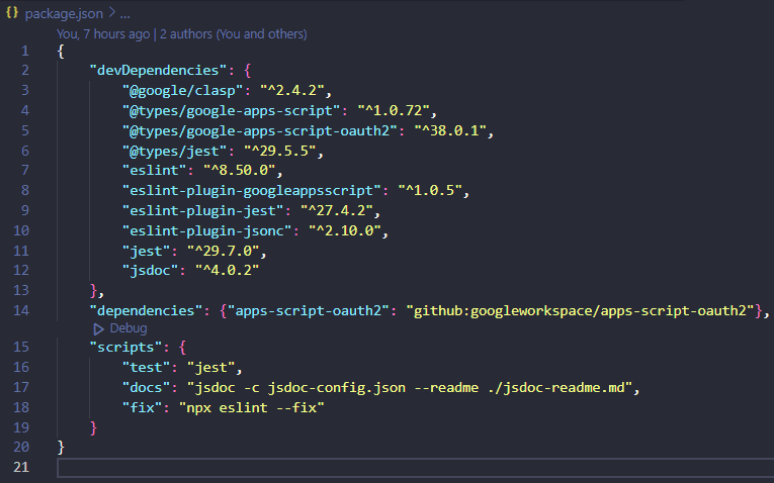Viewport: 774px width, 483px height.
Task: Click the "^38.0.1" version value
Action: click(x=450, y=131)
